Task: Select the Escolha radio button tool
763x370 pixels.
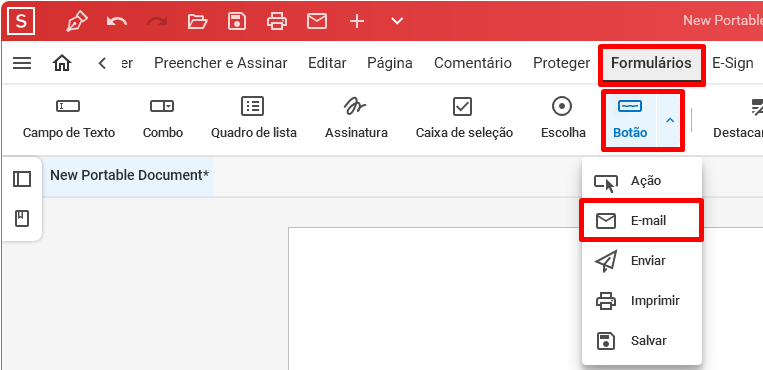Action: coord(563,117)
